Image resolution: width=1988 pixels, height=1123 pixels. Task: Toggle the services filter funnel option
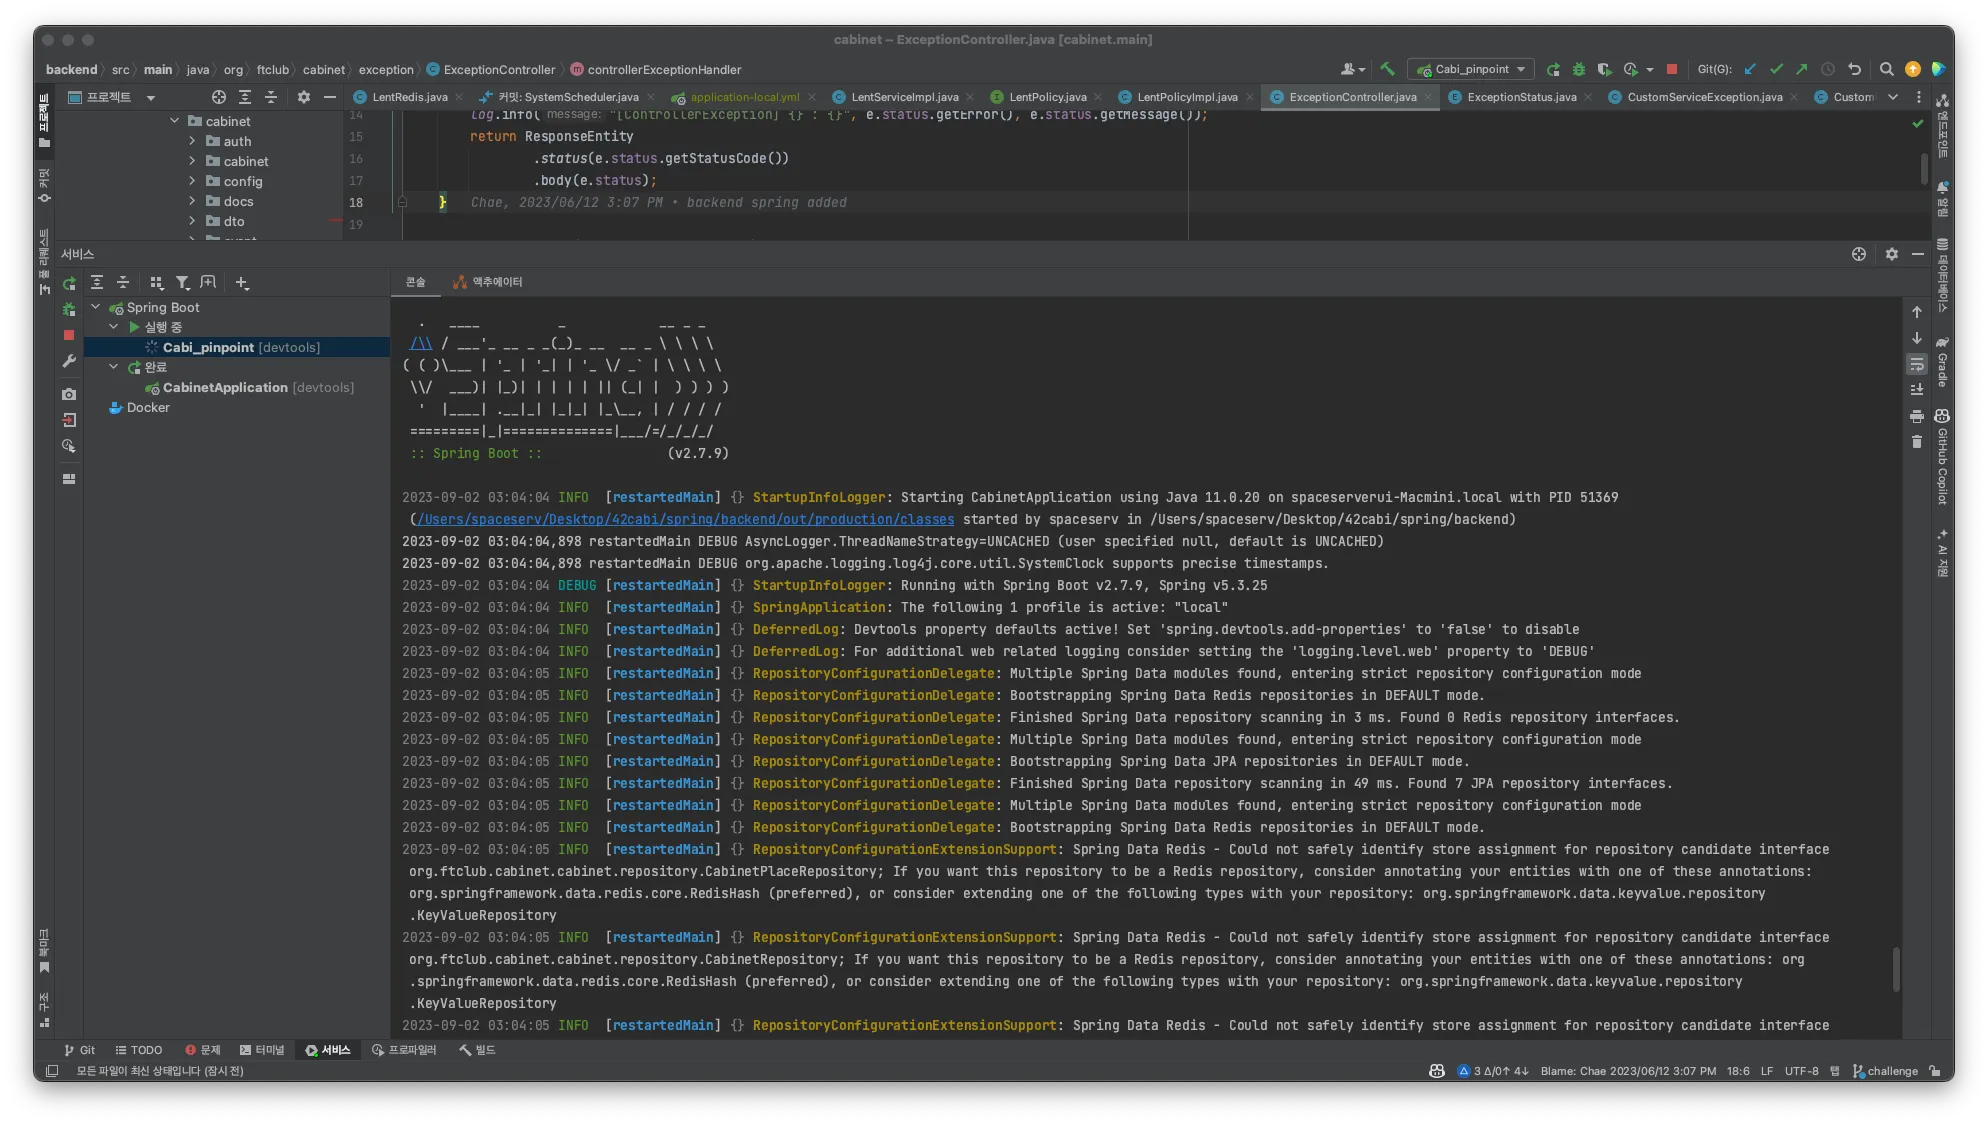182,283
